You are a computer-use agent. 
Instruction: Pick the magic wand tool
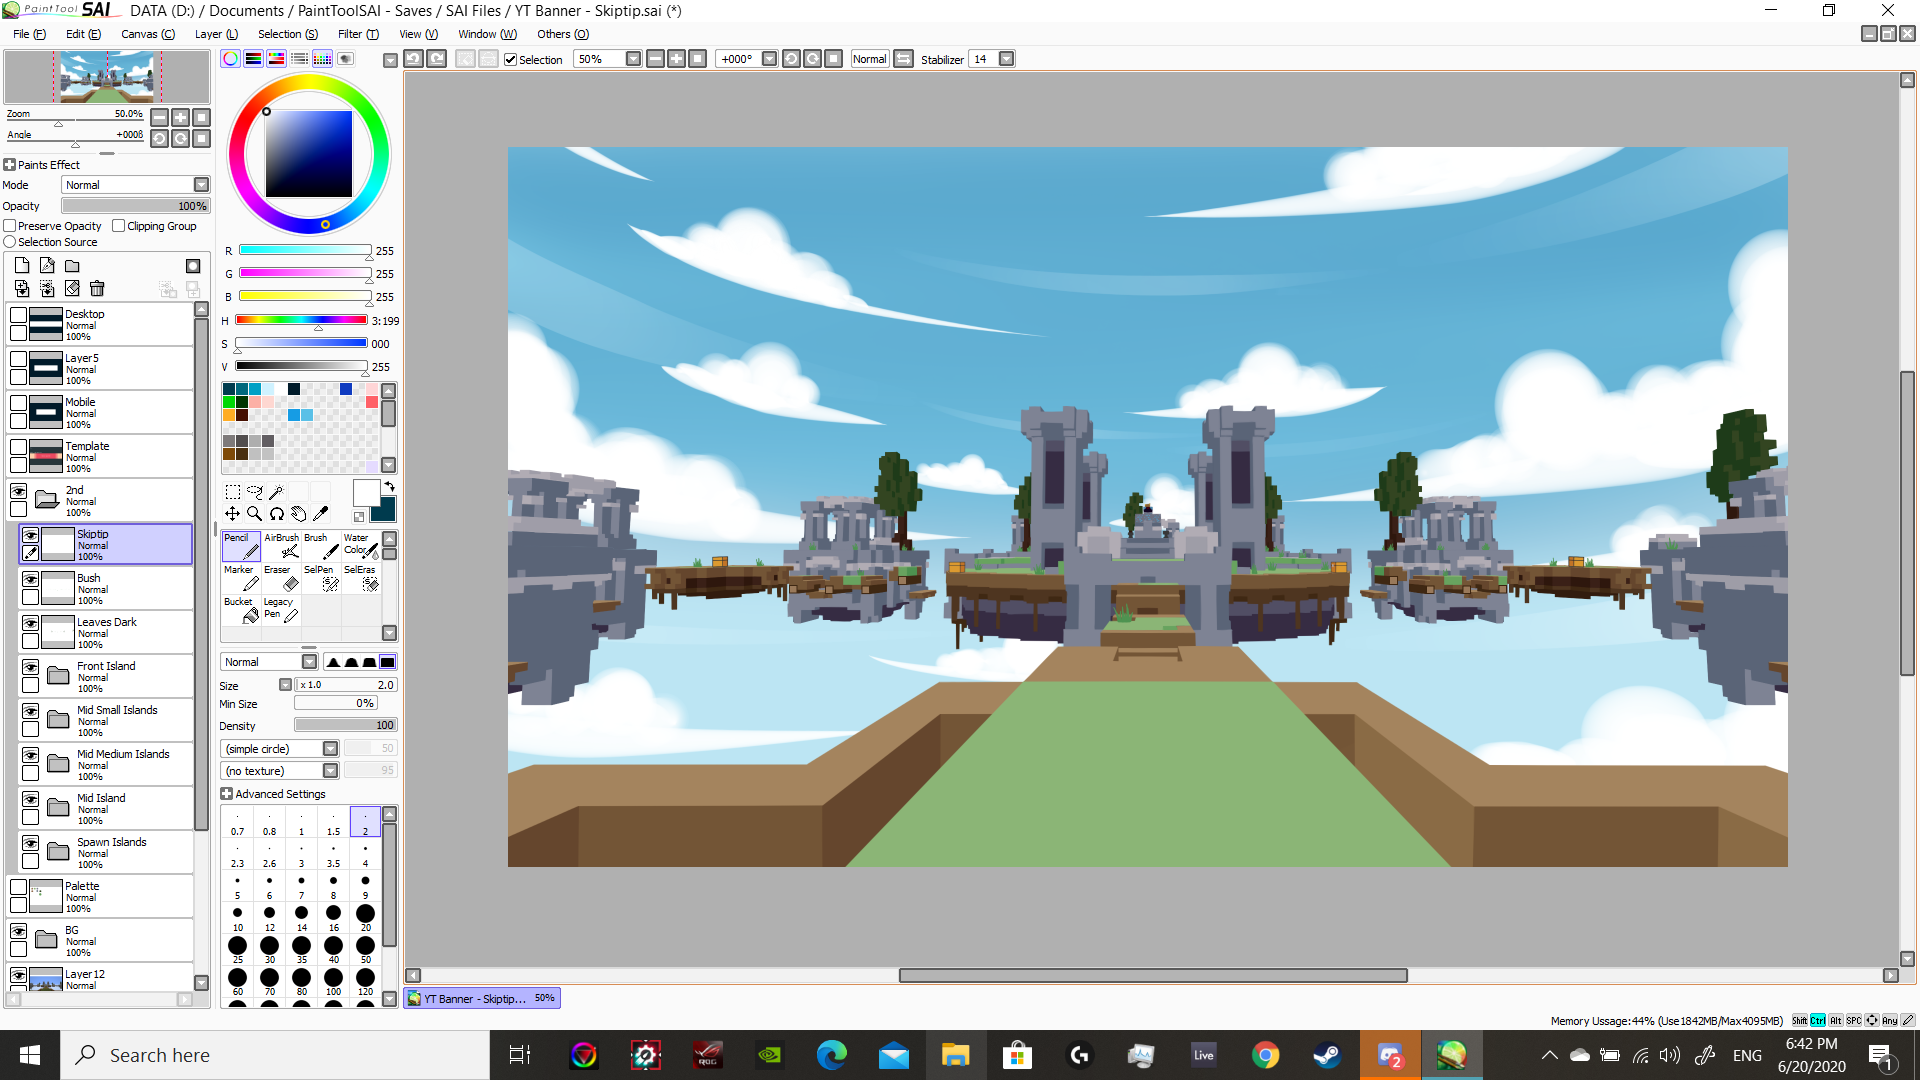(276, 492)
